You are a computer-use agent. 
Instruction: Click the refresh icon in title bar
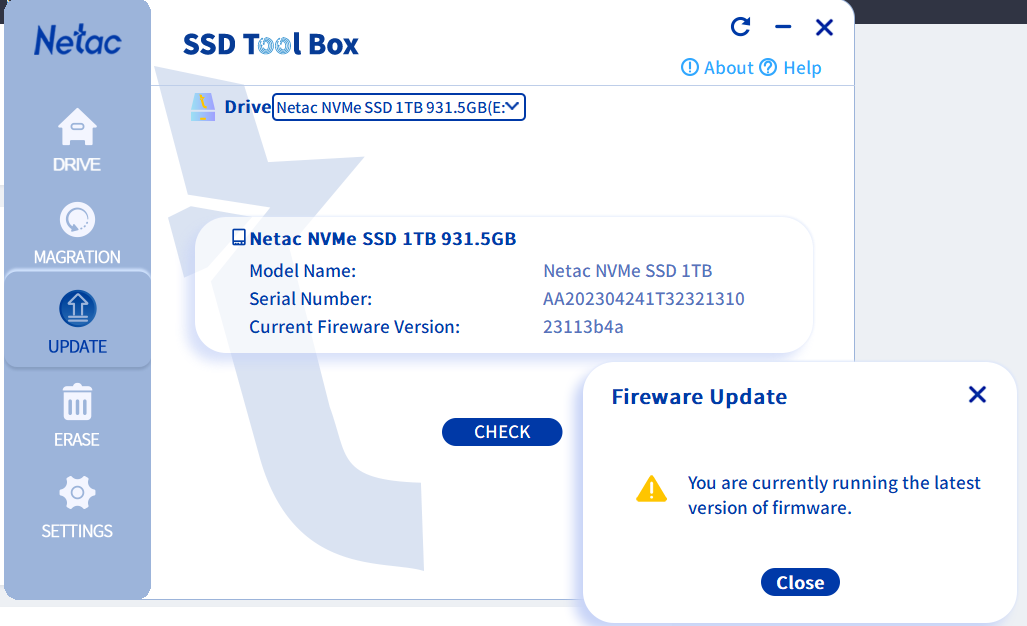pyautogui.click(x=740, y=27)
